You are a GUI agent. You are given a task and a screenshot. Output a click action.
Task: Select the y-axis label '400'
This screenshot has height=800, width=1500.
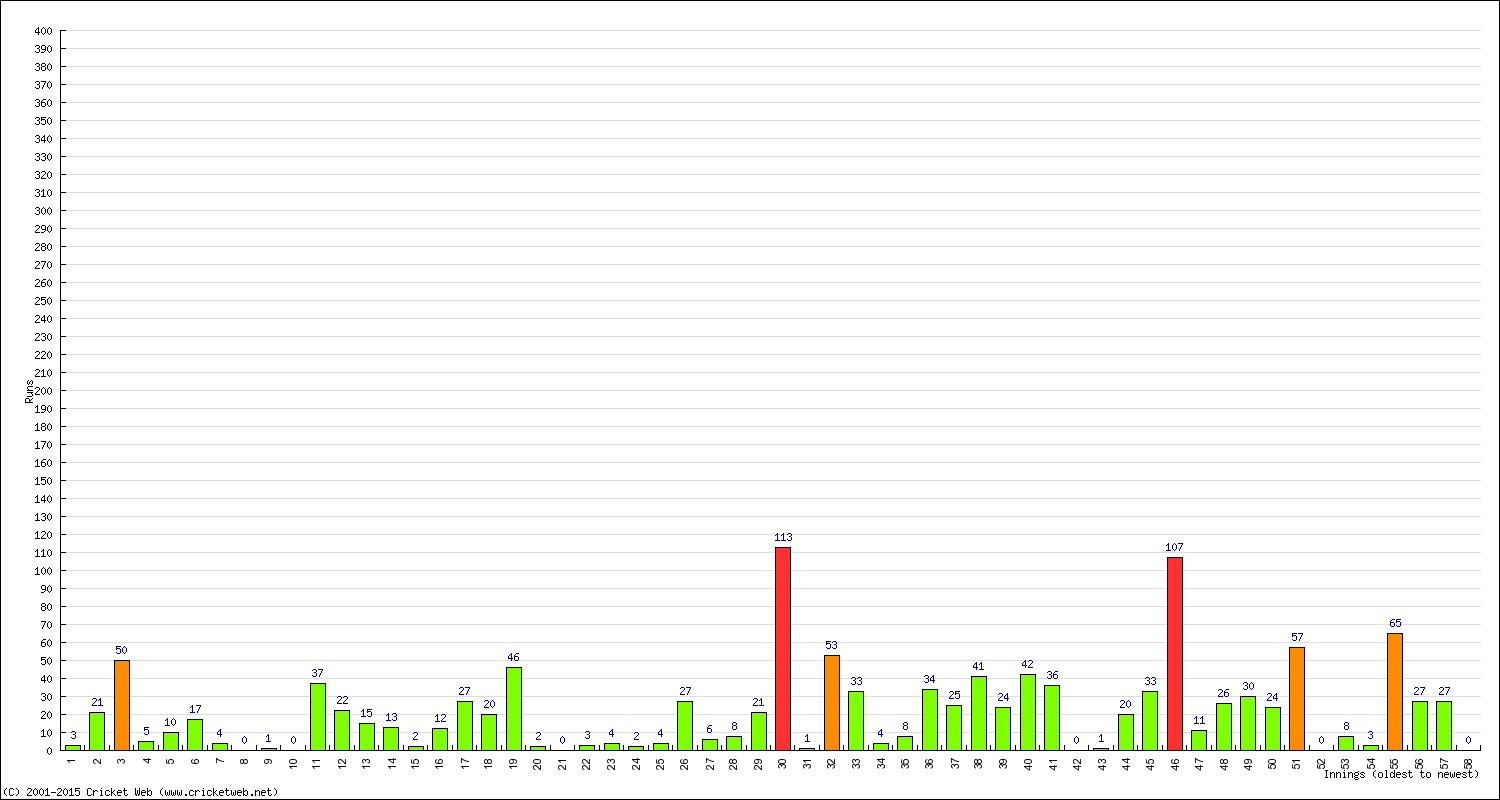(43, 31)
